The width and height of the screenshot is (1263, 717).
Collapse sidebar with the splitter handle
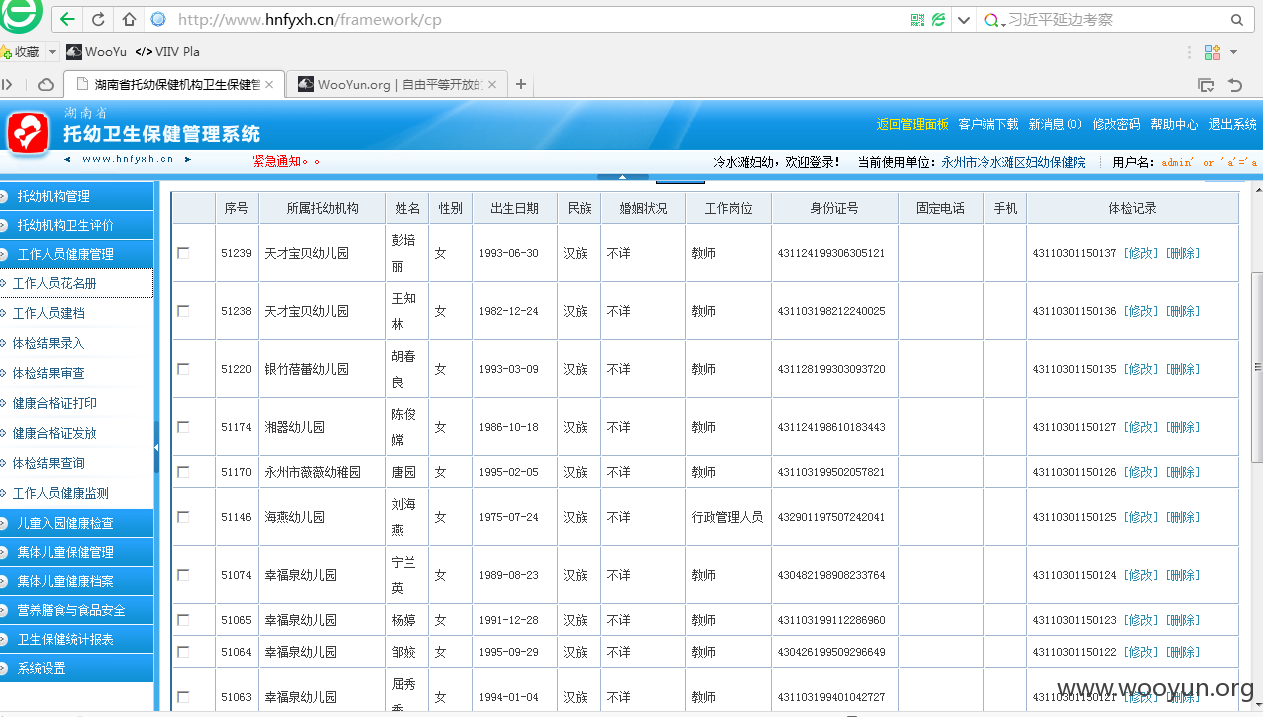(x=156, y=446)
